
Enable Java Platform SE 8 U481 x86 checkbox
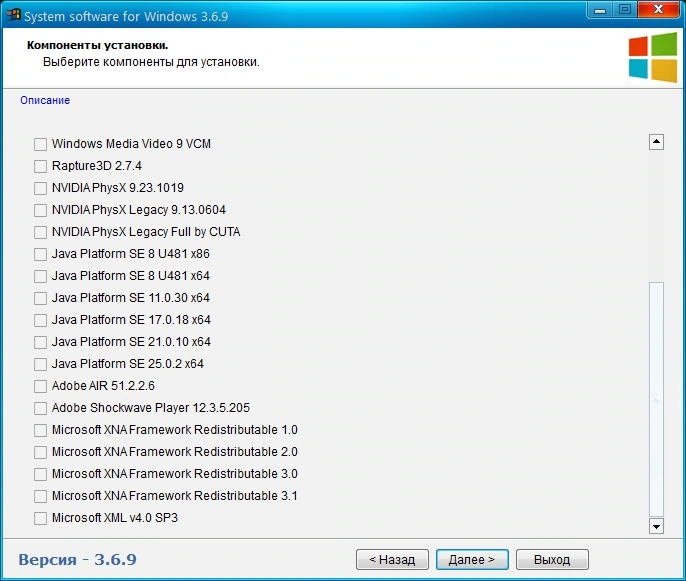(40, 254)
